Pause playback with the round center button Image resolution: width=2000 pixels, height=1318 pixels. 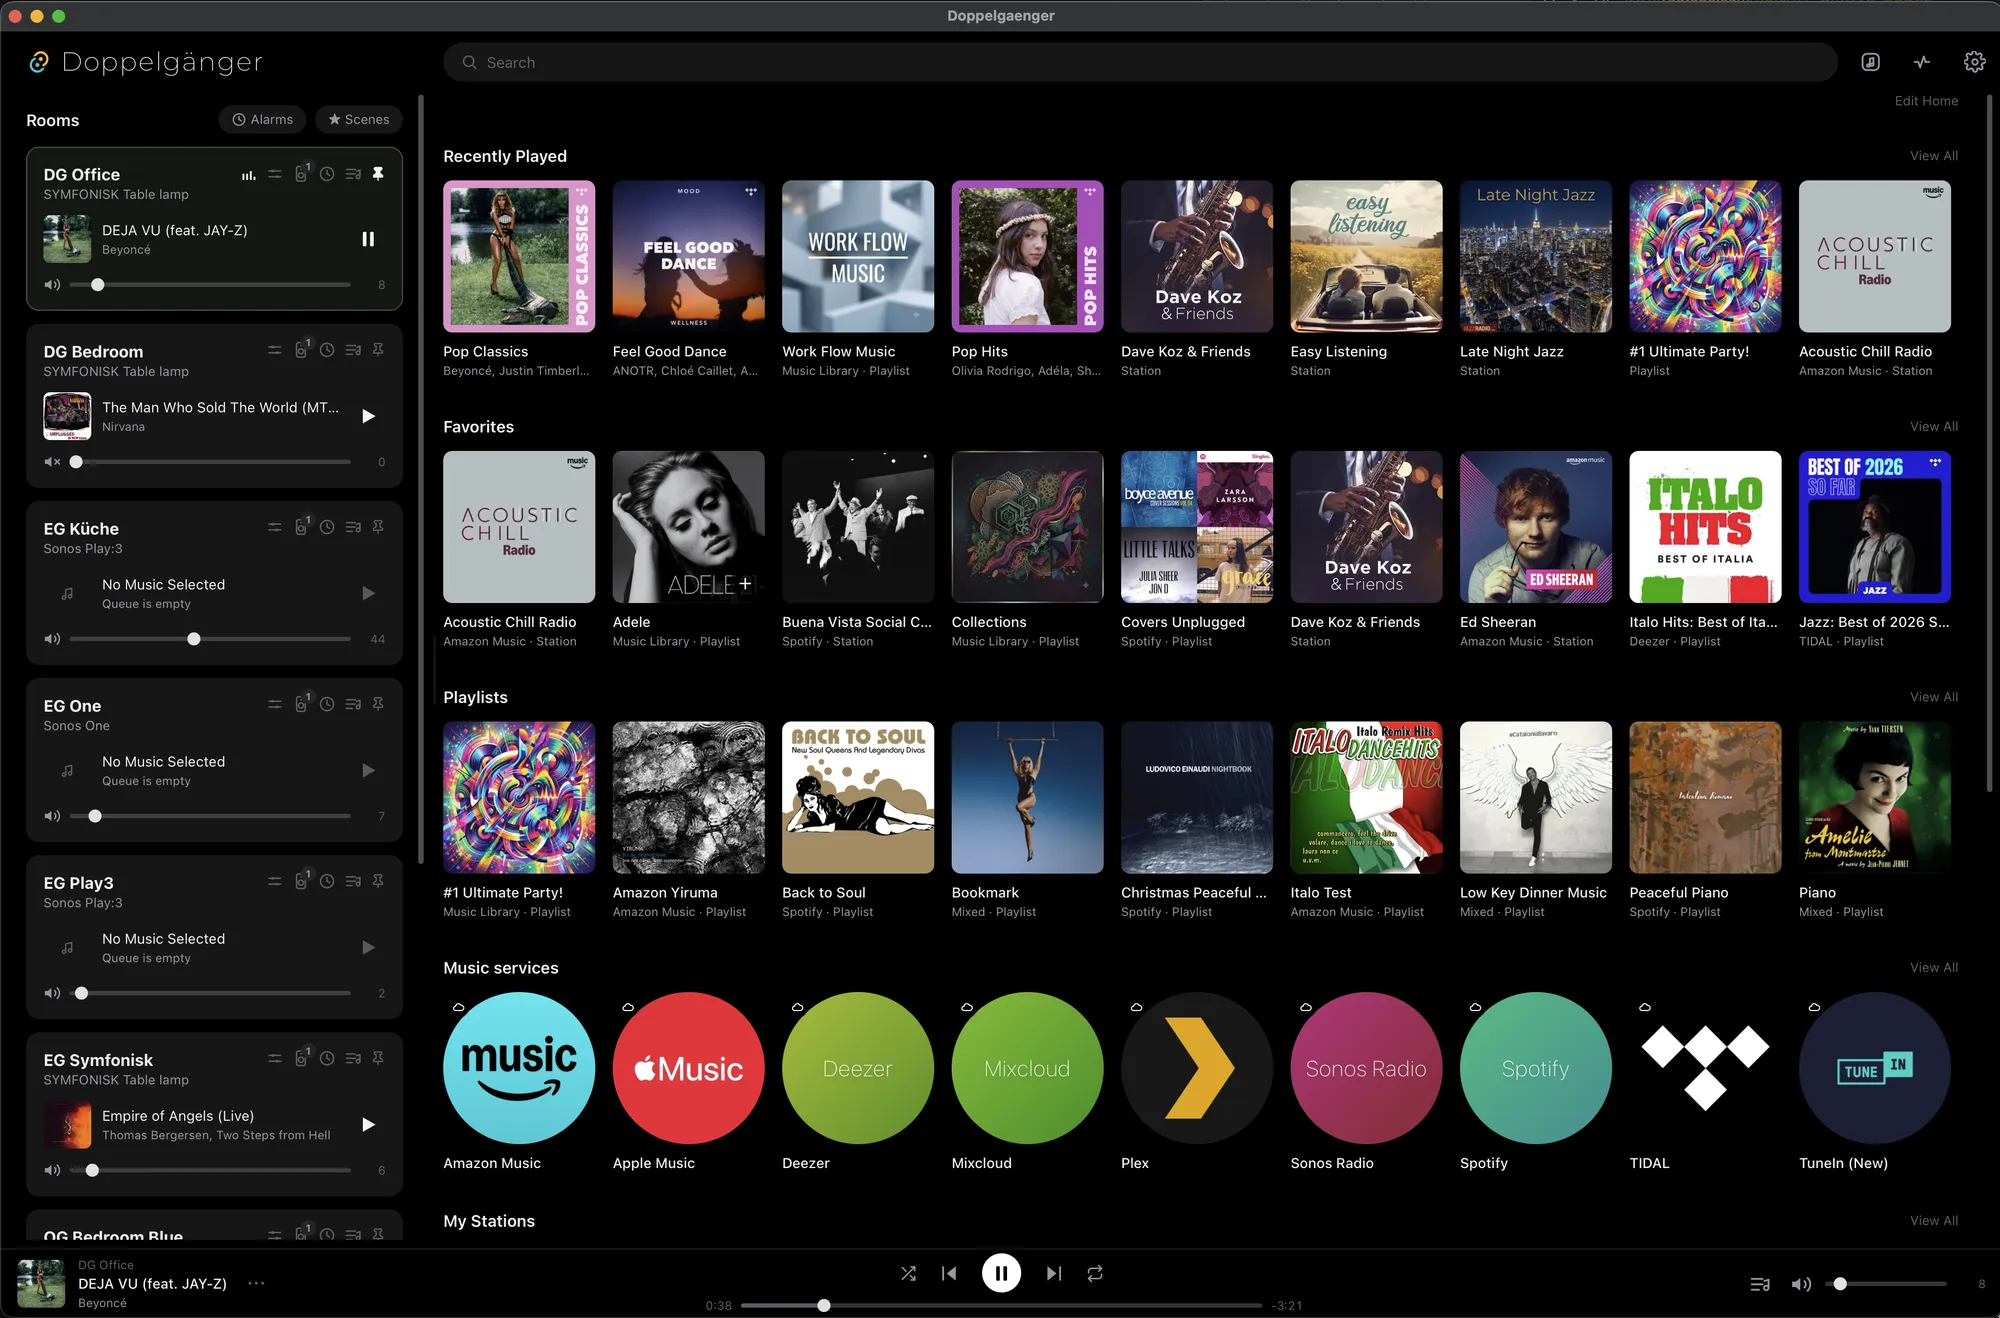(1001, 1273)
